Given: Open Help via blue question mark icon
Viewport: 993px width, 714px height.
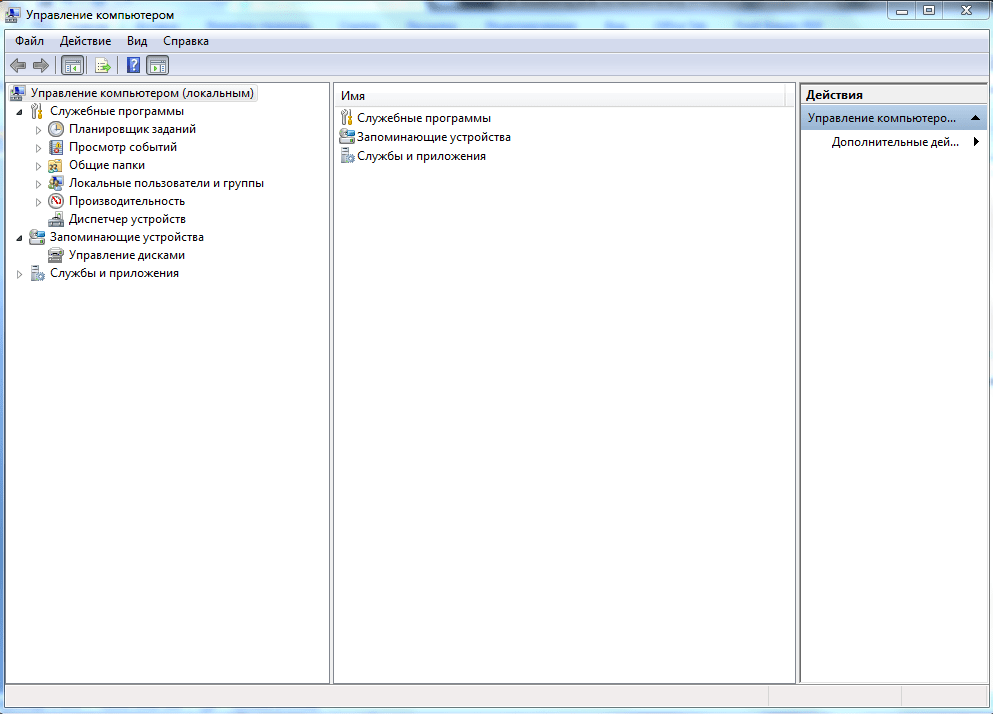Looking at the screenshot, I should pyautogui.click(x=132, y=66).
